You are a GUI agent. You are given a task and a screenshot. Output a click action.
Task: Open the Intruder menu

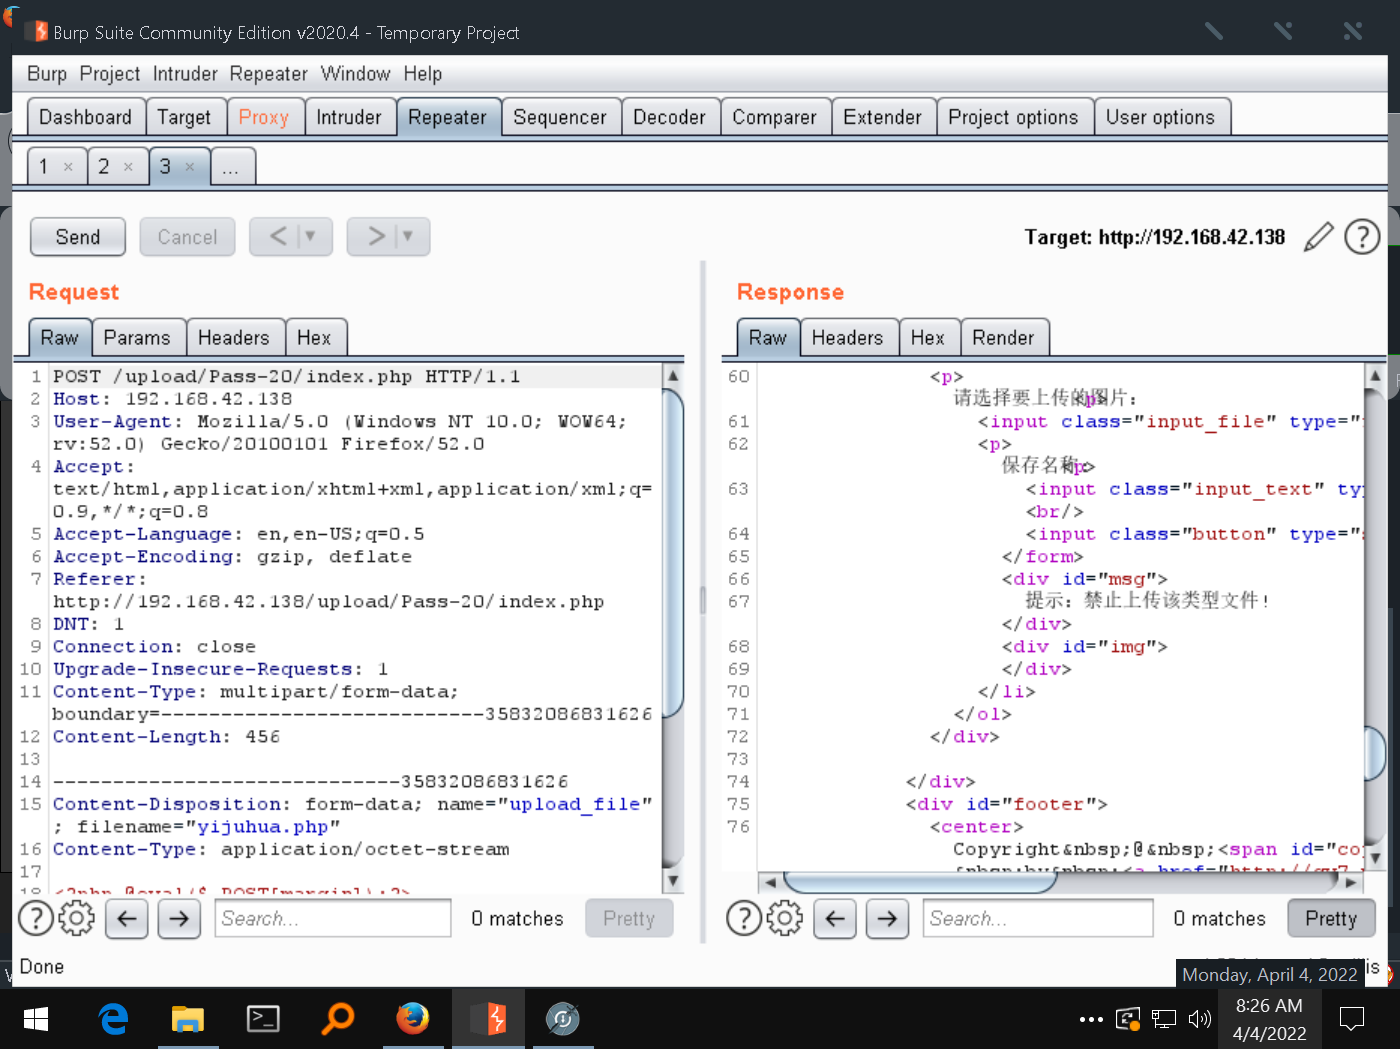tap(185, 74)
